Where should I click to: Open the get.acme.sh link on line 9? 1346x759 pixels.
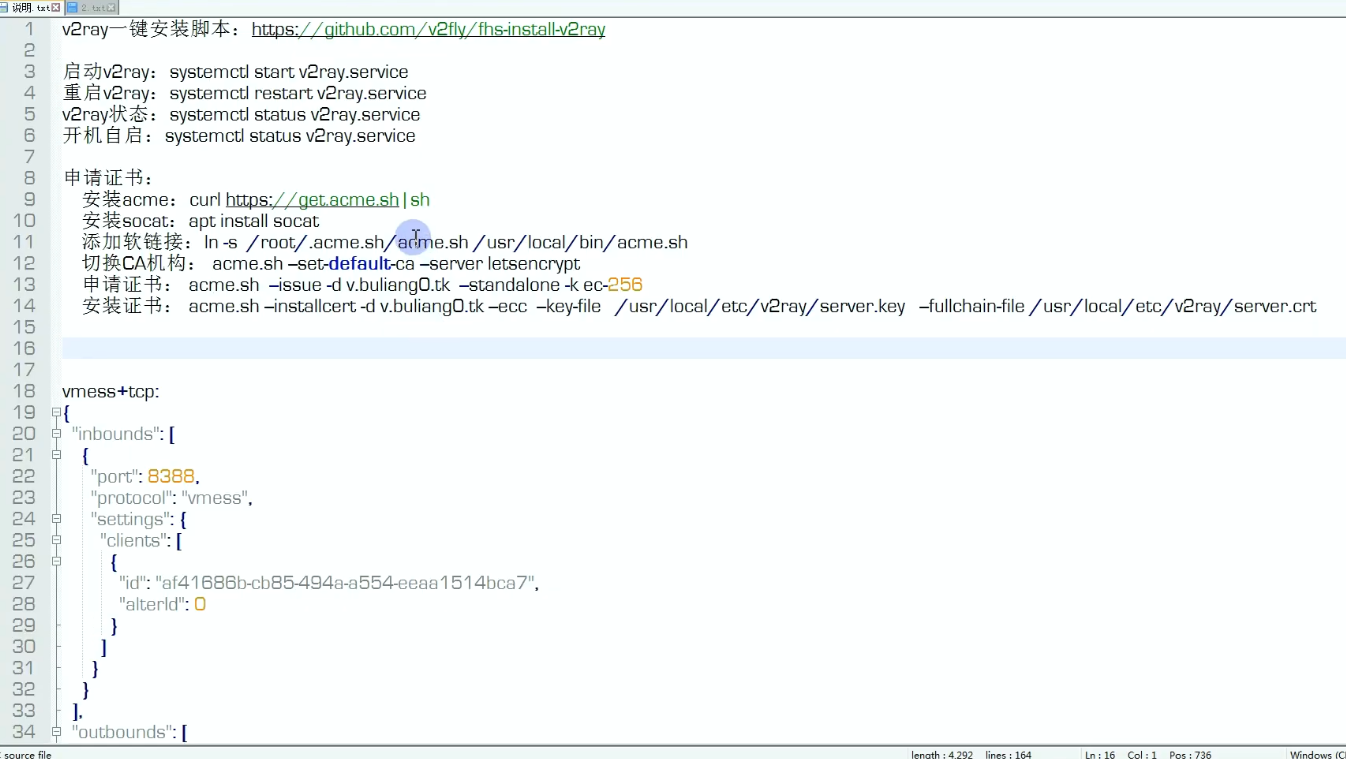click(312, 200)
